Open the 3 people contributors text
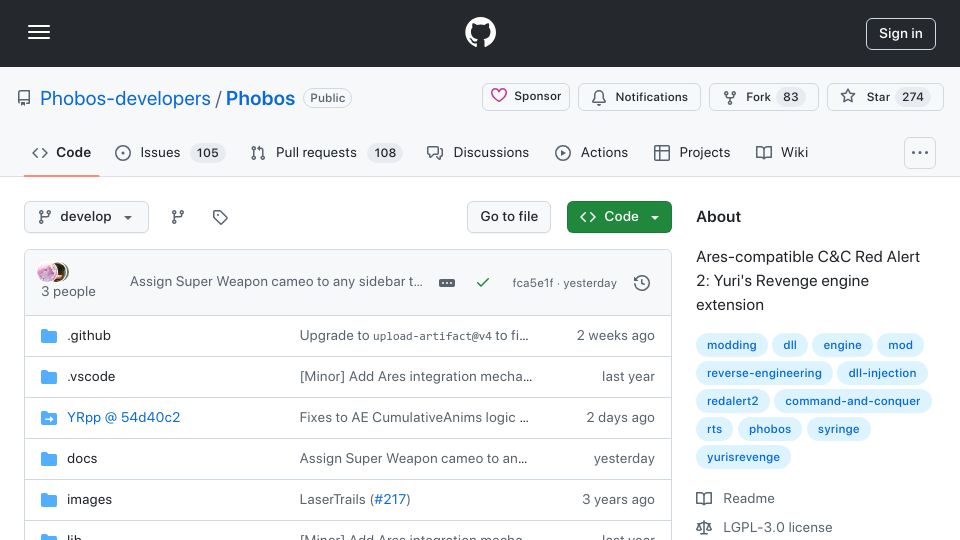The height and width of the screenshot is (540, 960). (x=69, y=291)
